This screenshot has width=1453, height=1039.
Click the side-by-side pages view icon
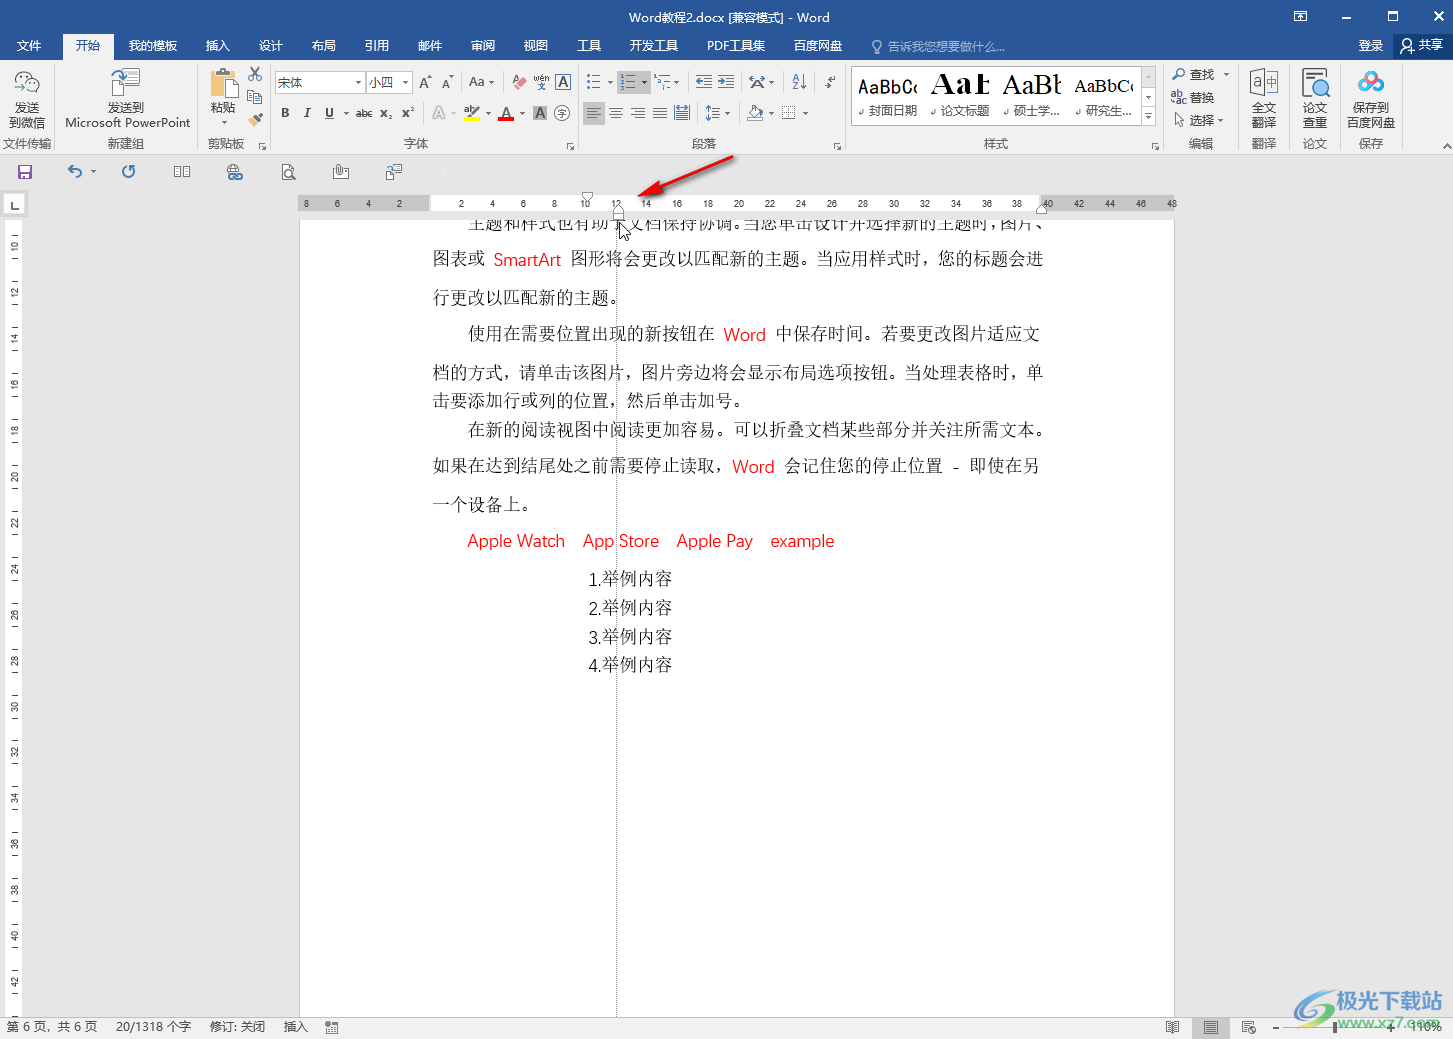pos(182,172)
